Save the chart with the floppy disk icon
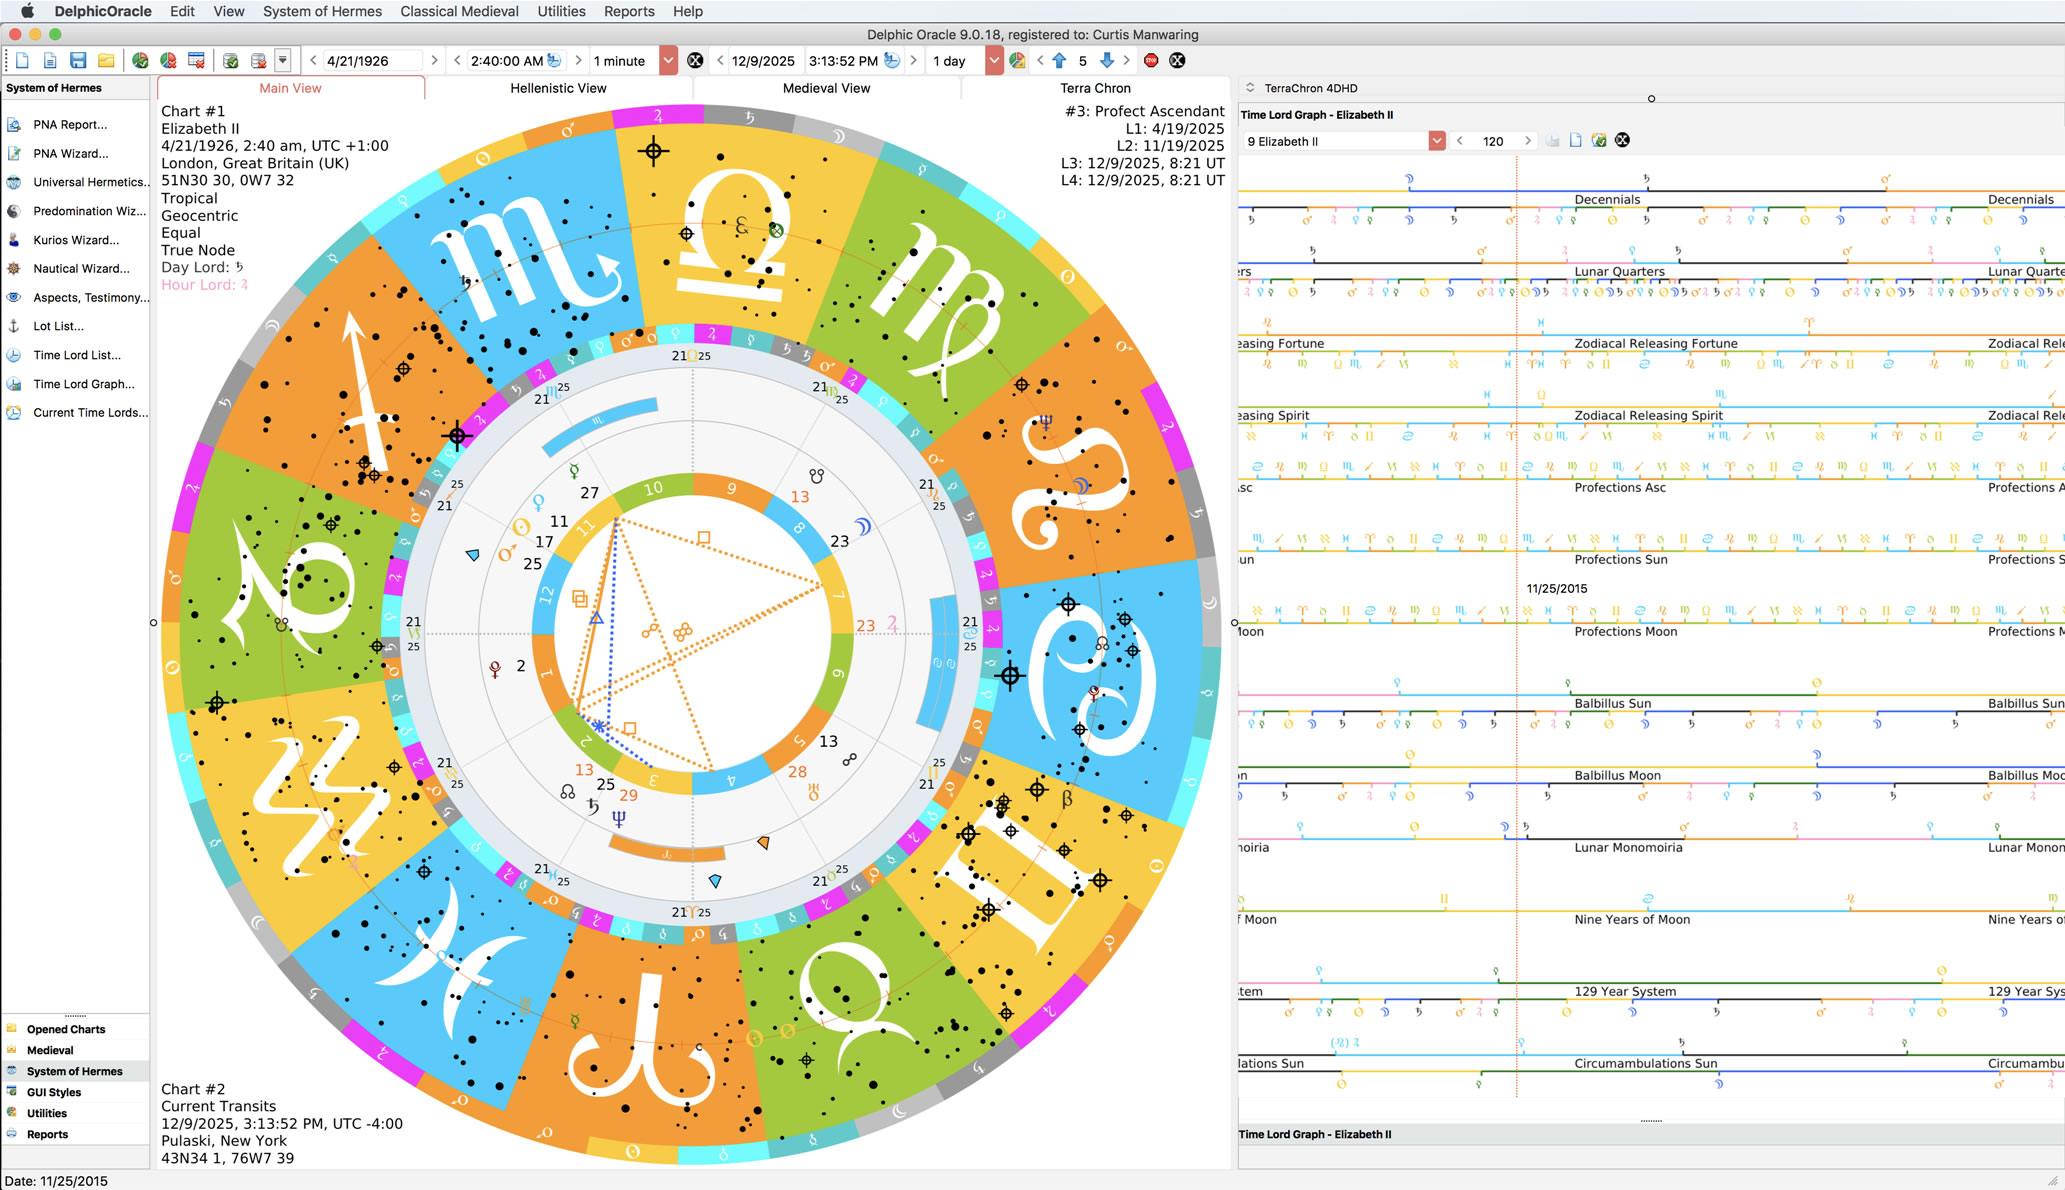Viewport: 2065px width, 1190px height. click(78, 61)
